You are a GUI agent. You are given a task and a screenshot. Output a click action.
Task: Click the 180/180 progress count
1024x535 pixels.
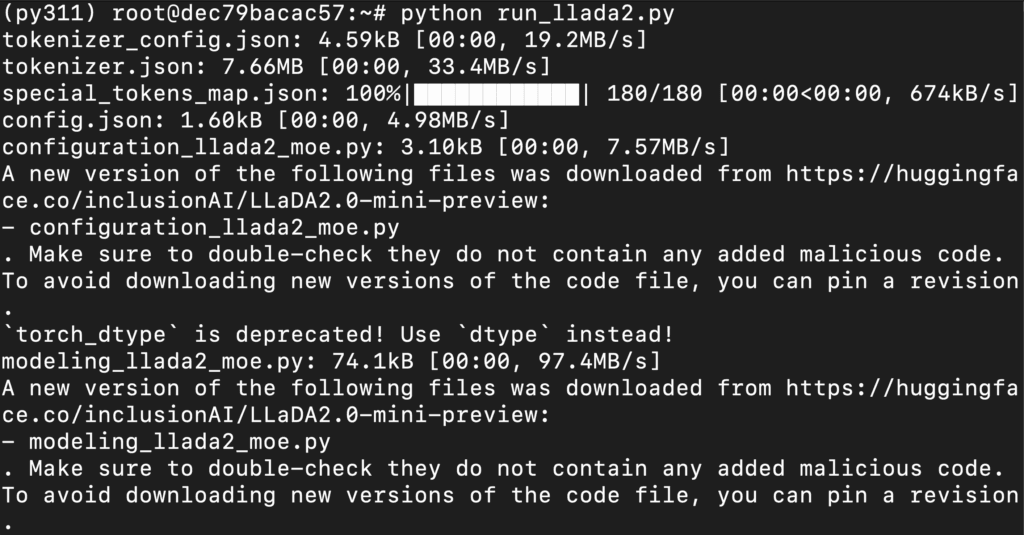(652, 94)
